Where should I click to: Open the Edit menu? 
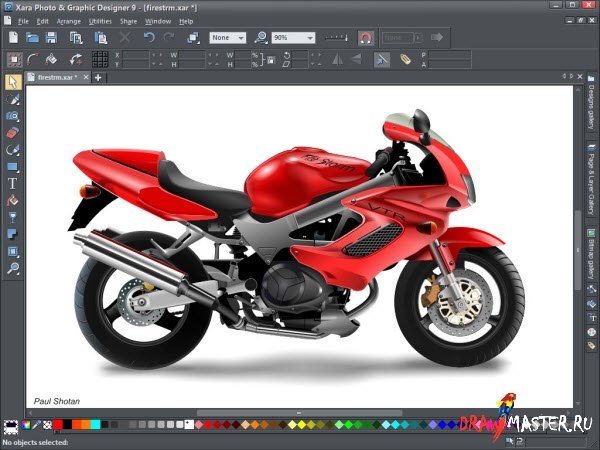[42, 21]
